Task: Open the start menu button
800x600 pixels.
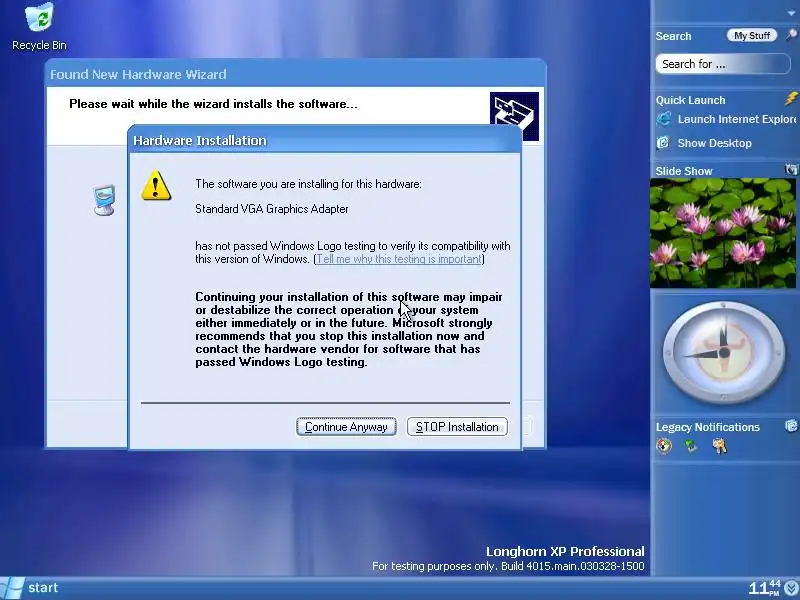Action: 30,588
